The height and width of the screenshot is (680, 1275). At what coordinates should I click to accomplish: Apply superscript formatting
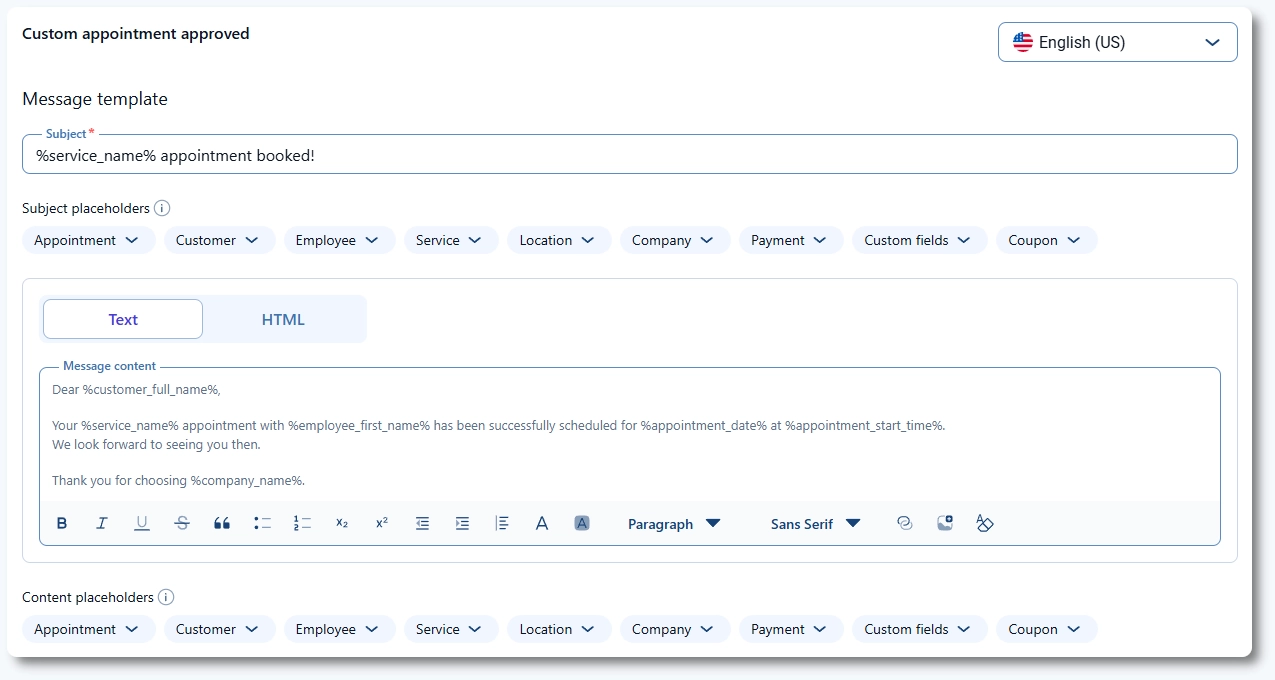(x=381, y=523)
